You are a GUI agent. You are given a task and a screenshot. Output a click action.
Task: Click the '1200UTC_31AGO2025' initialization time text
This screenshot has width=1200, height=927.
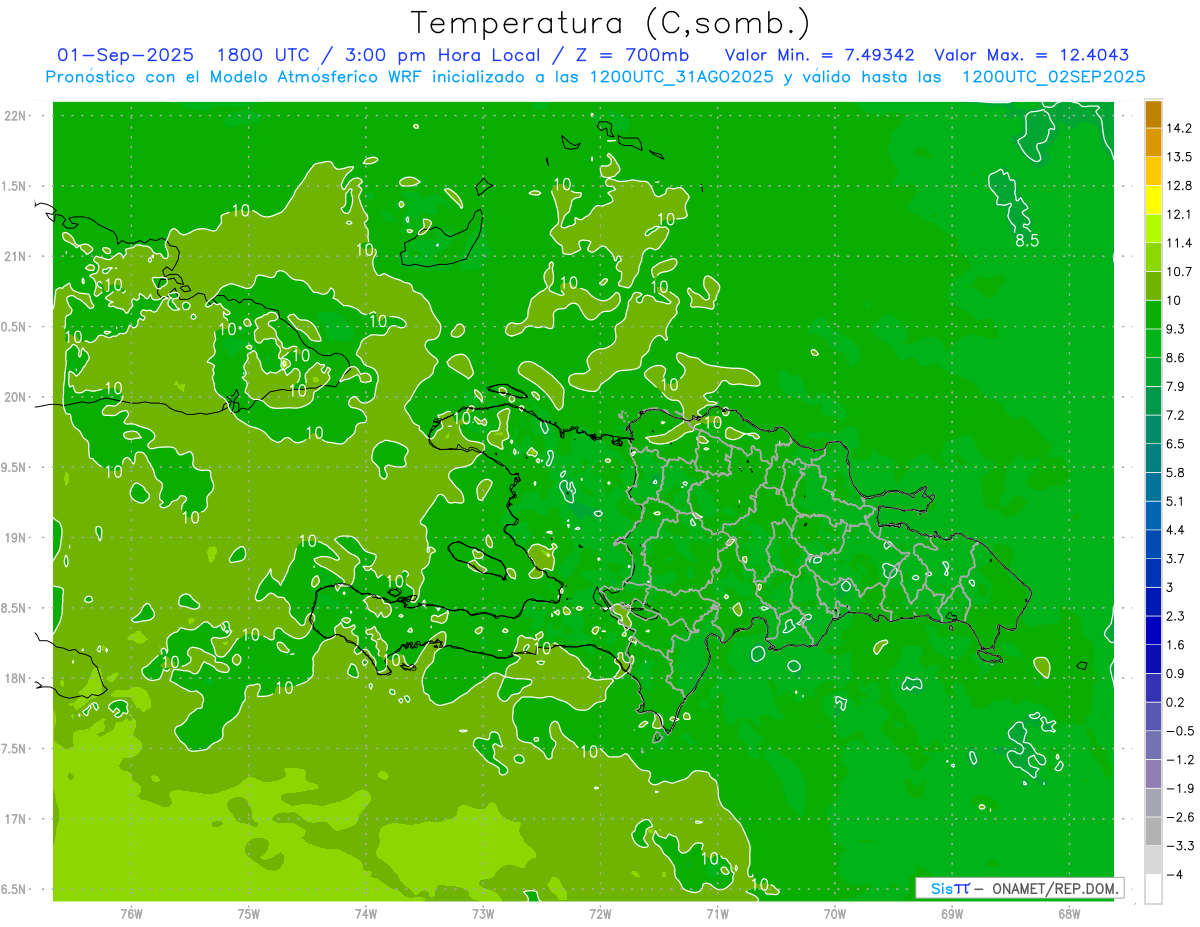(683, 77)
